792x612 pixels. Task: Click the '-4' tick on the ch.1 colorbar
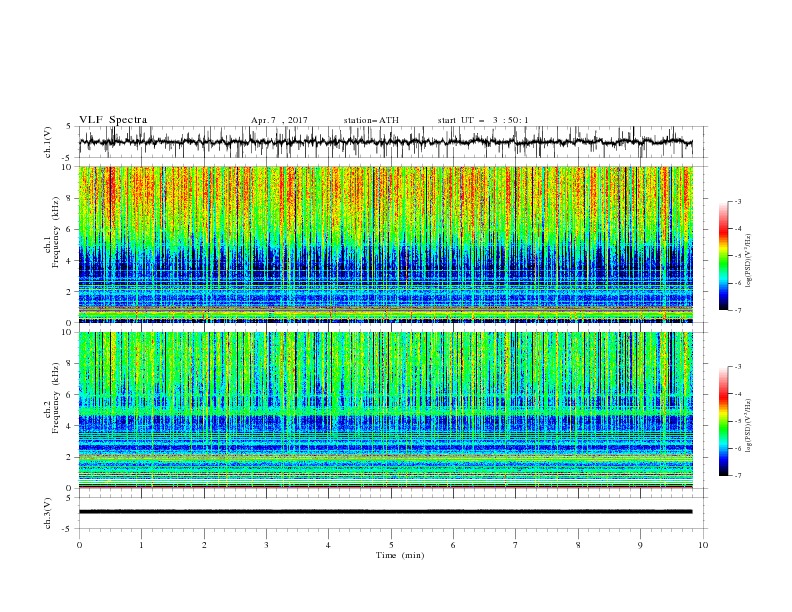(738, 229)
